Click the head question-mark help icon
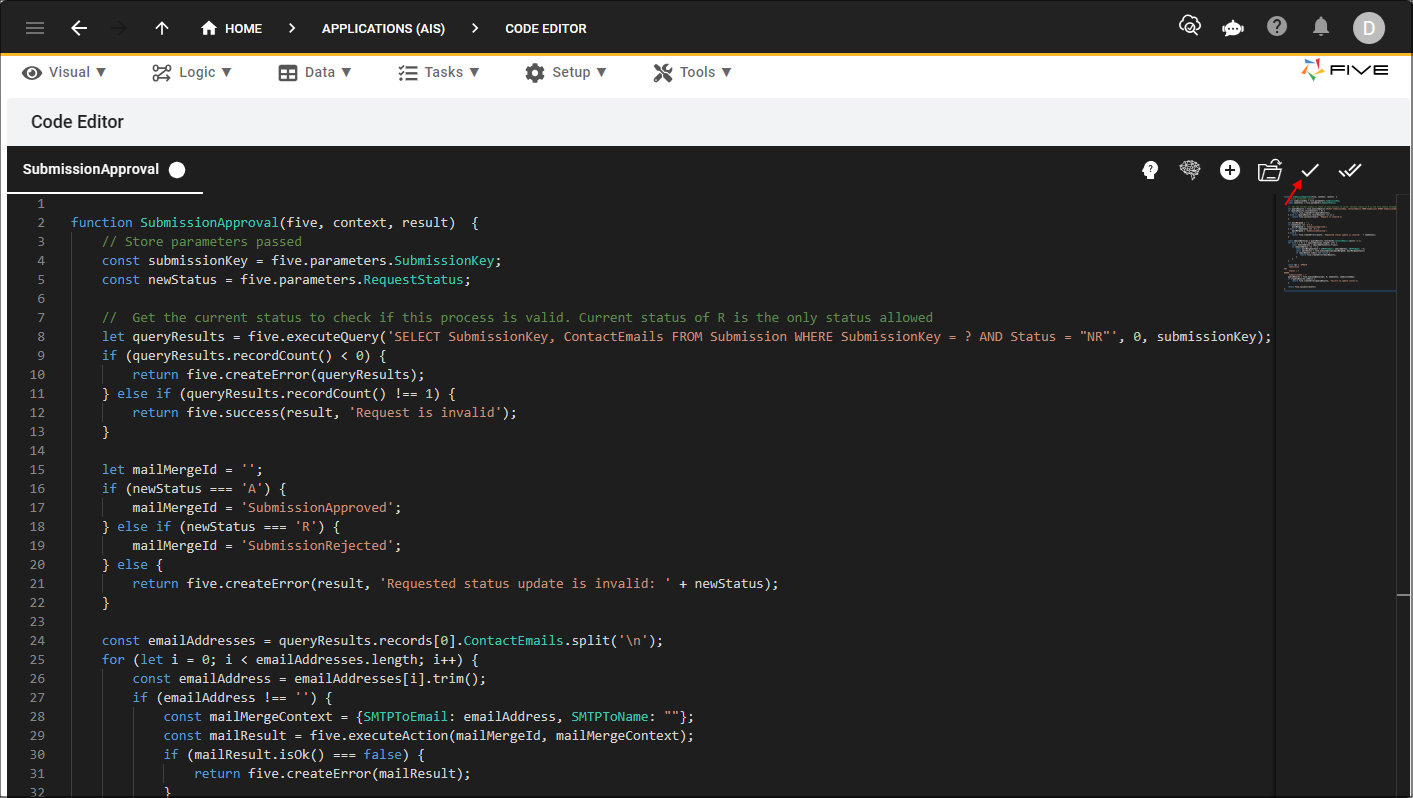 pos(1150,170)
